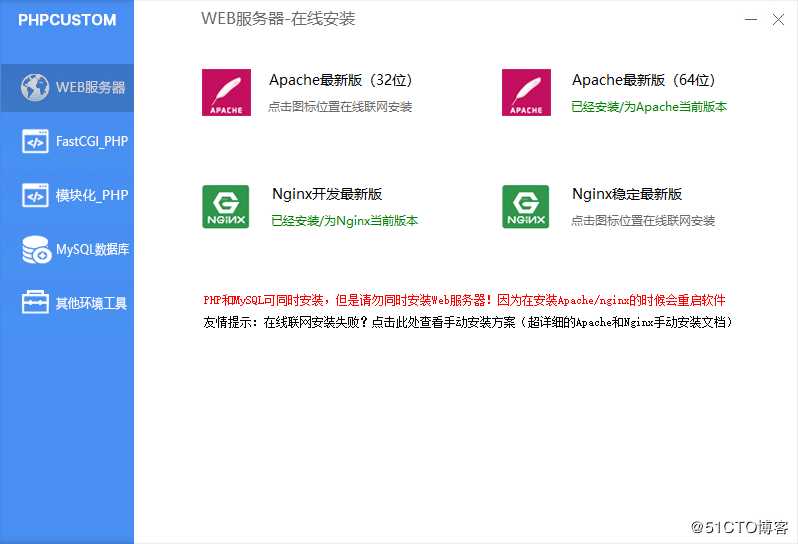Click the WEB服务器-在线安装 window title
798x544 pixels.
pyautogui.click(x=278, y=19)
